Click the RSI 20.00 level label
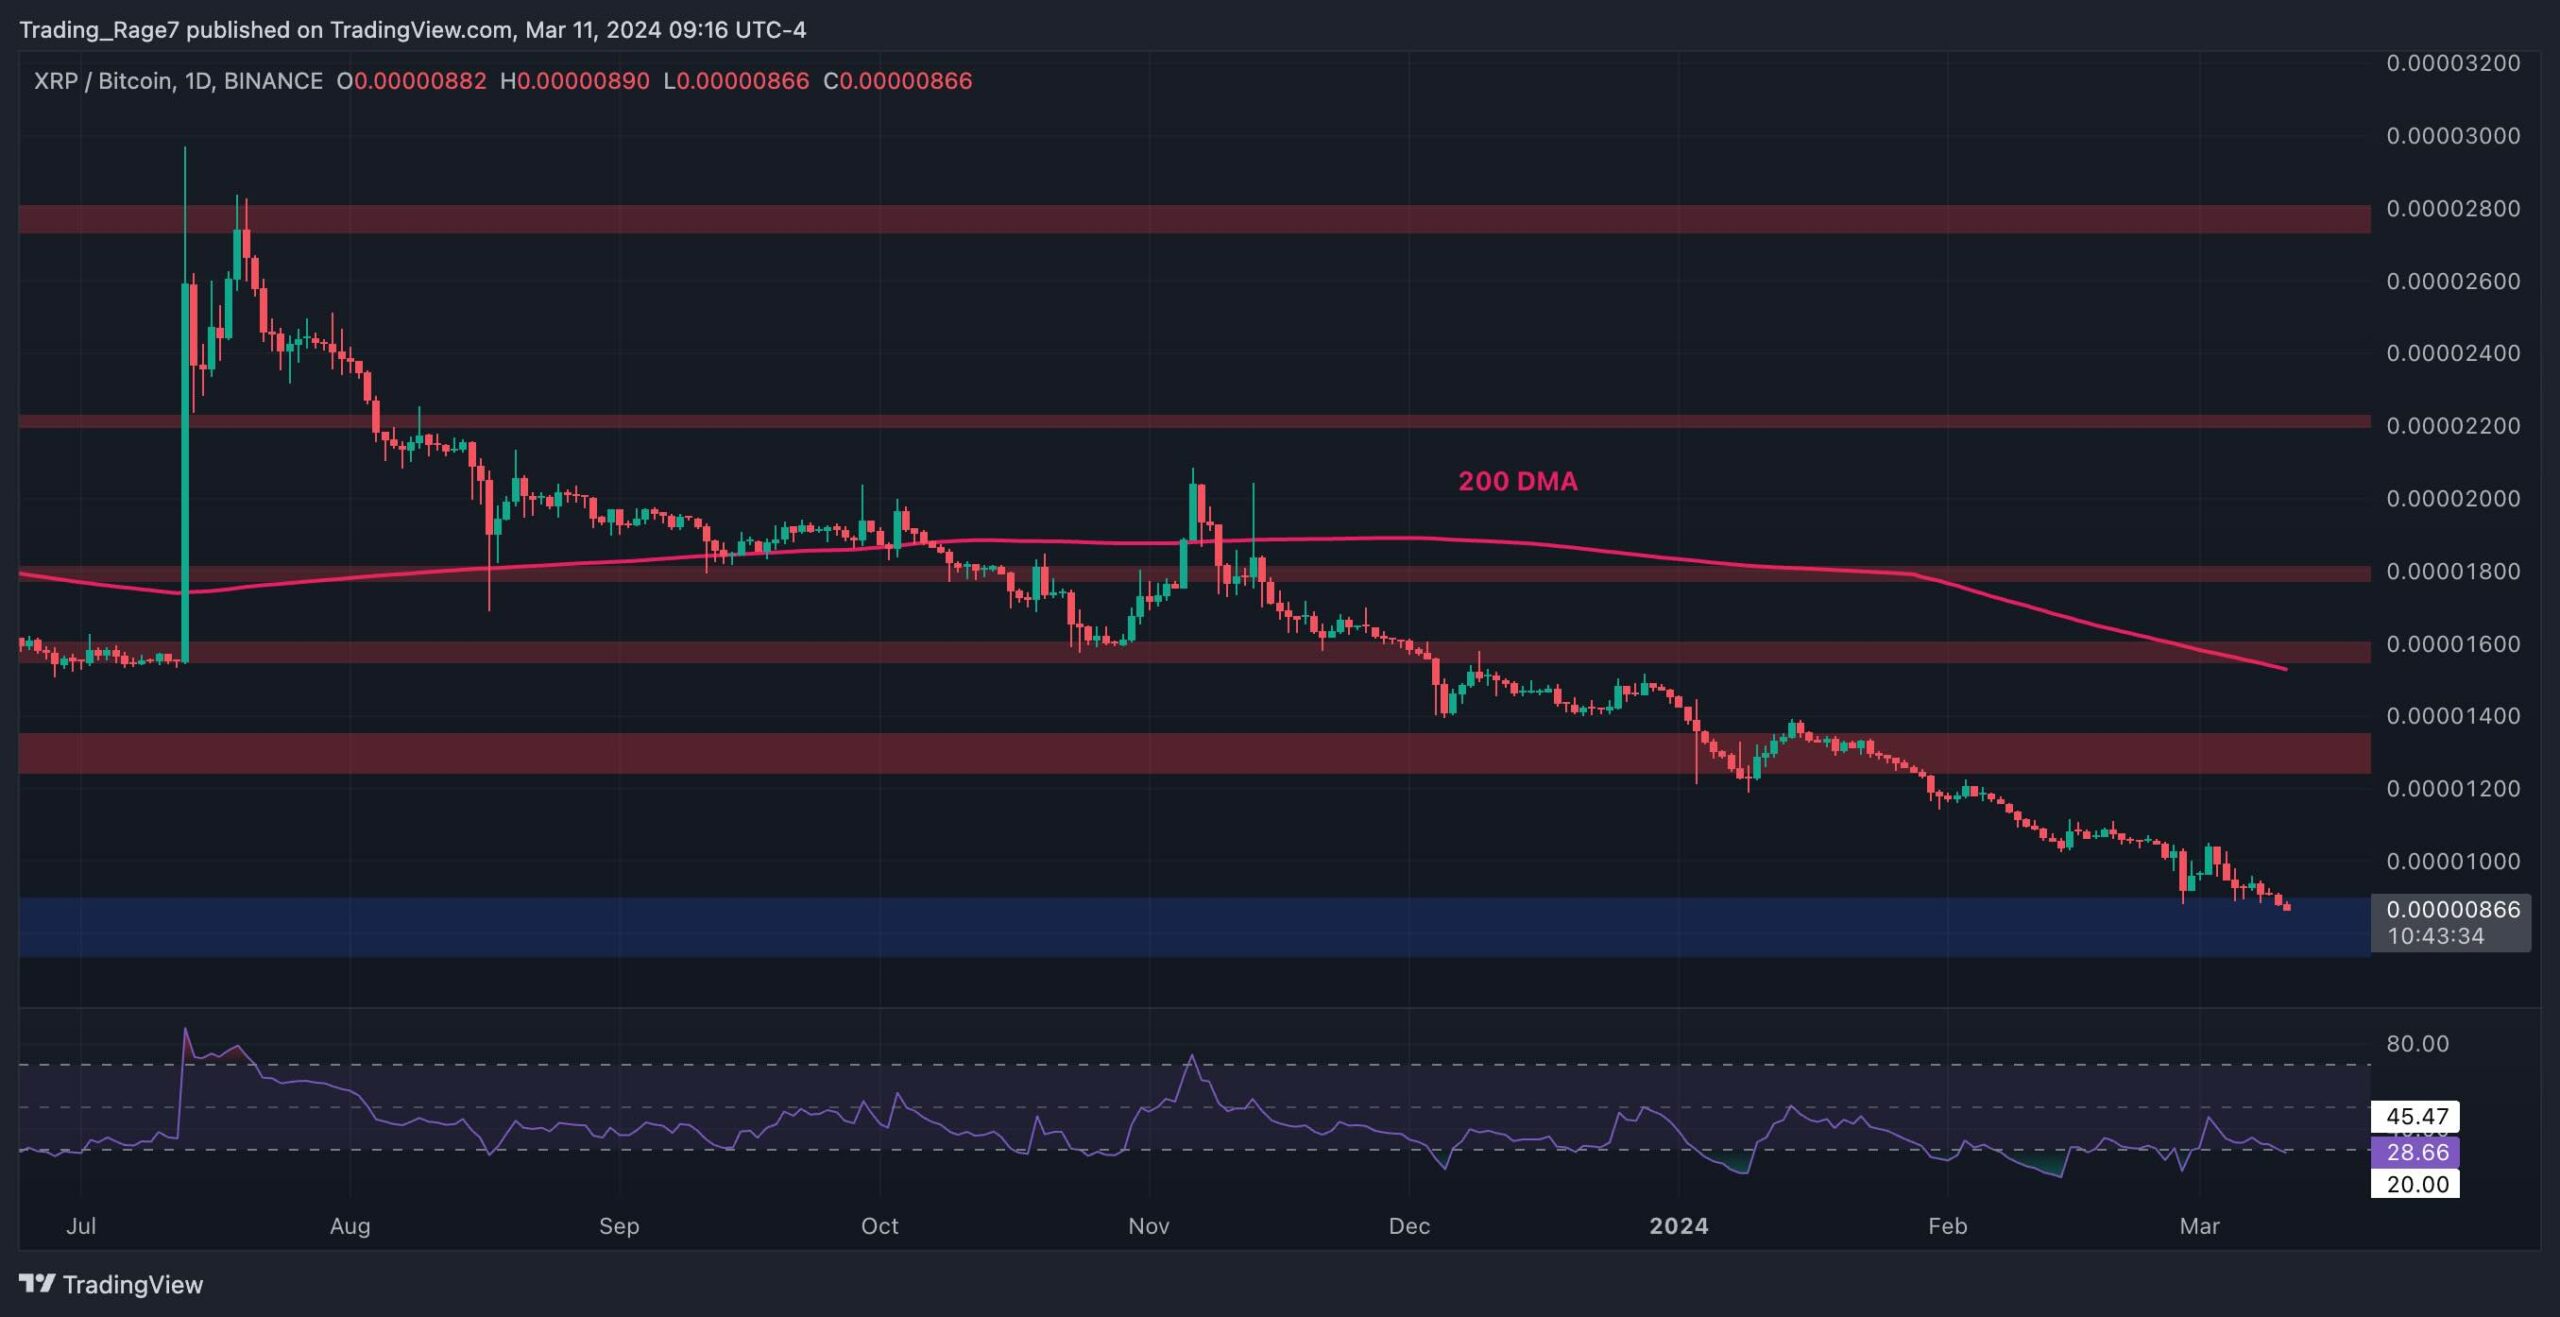 2416,1184
